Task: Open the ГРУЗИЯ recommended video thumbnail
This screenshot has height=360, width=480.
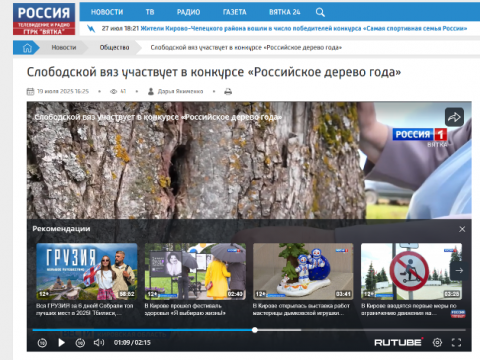Action: [x=87, y=271]
